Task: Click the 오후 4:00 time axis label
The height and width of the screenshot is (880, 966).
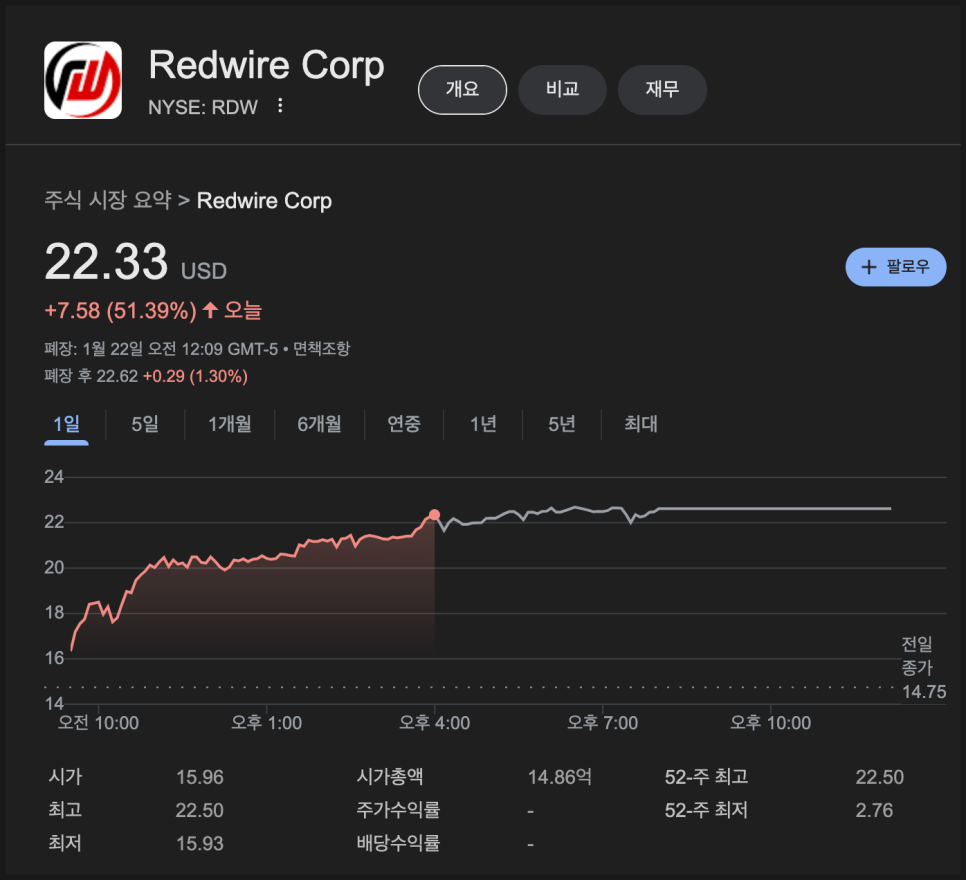Action: [434, 723]
